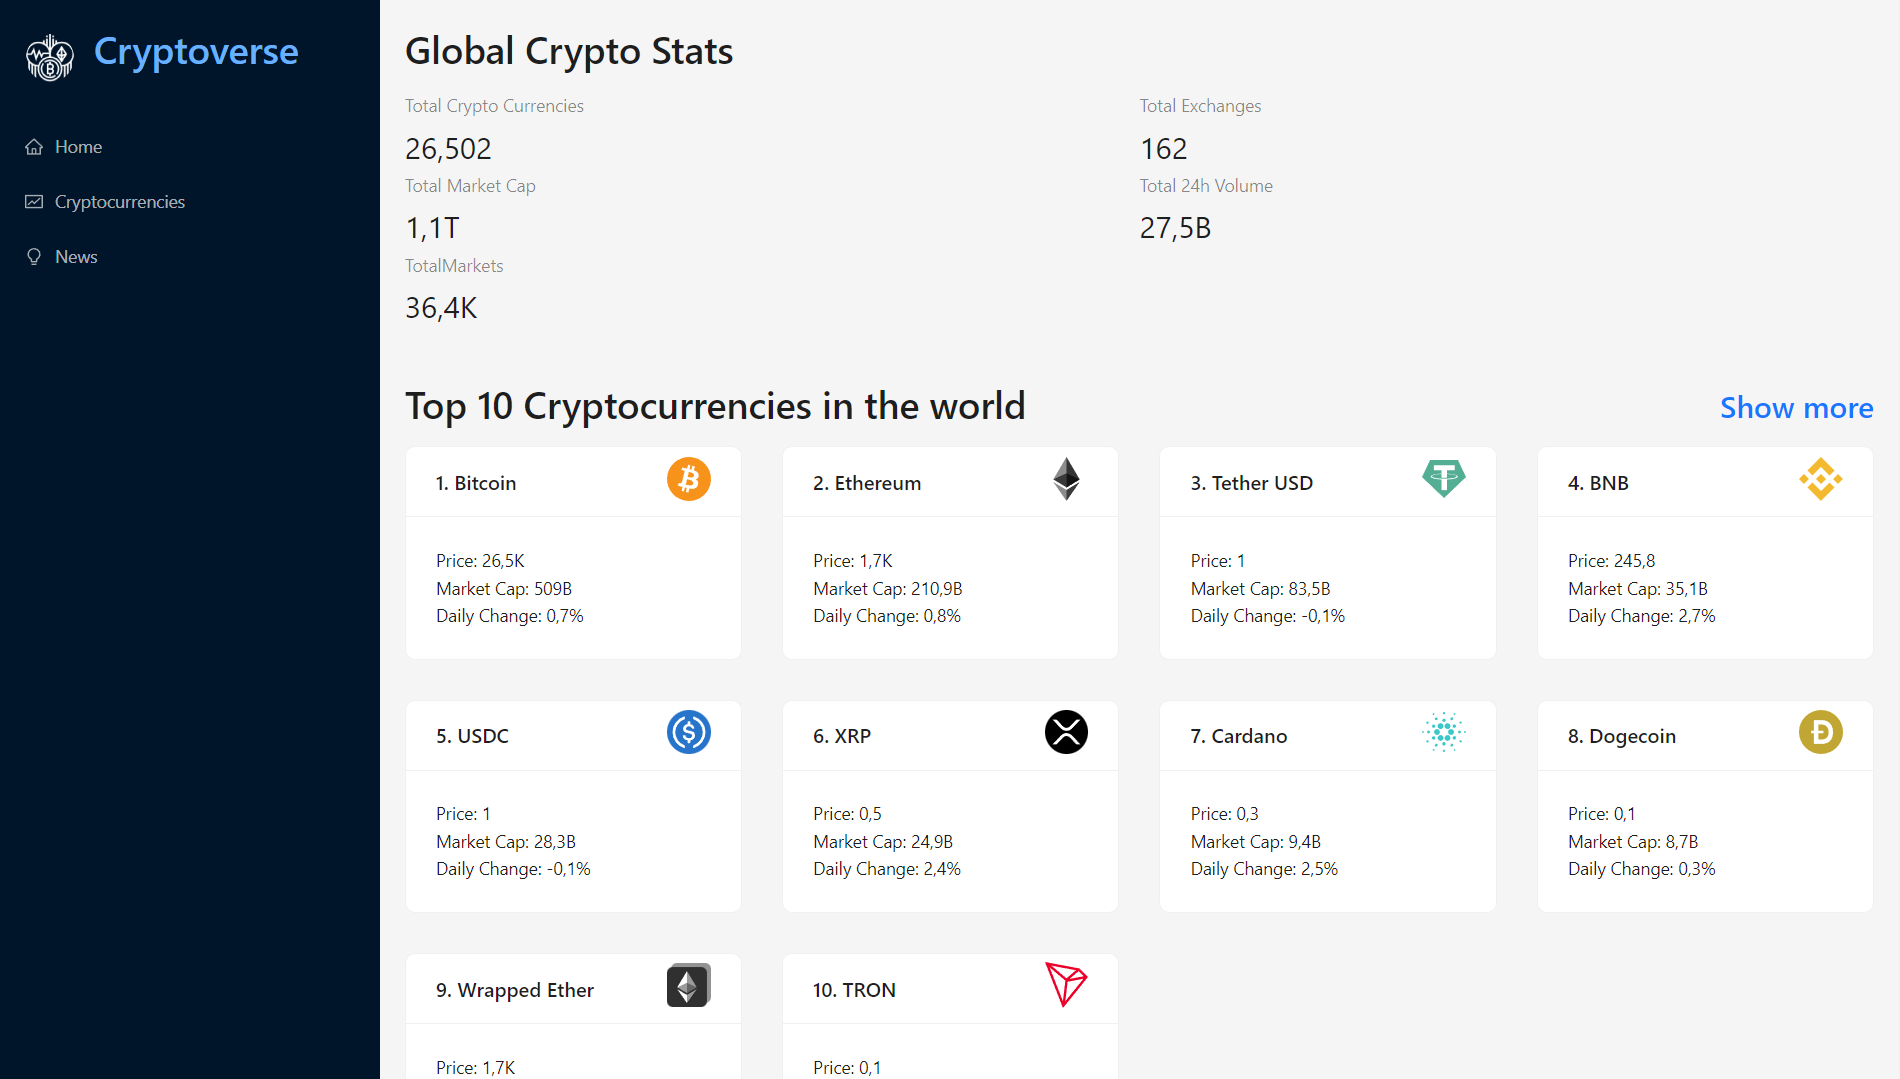This screenshot has width=1900, height=1079.
Task: Click the News lightbulb icon
Action: click(33, 256)
